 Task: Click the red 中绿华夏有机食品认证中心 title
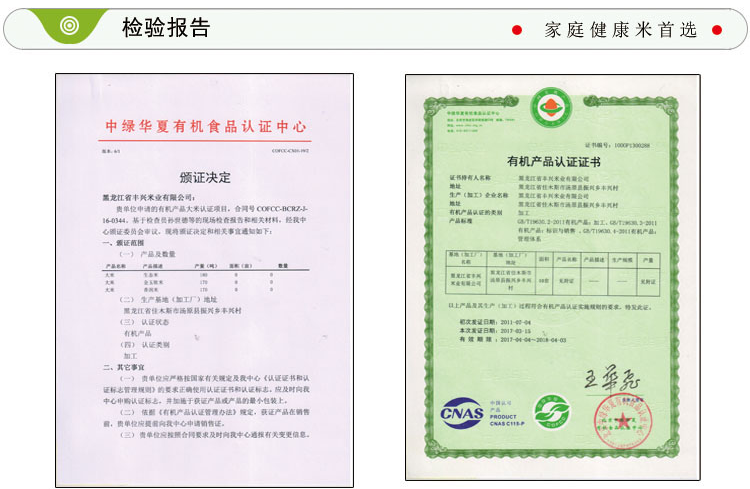click(x=205, y=127)
